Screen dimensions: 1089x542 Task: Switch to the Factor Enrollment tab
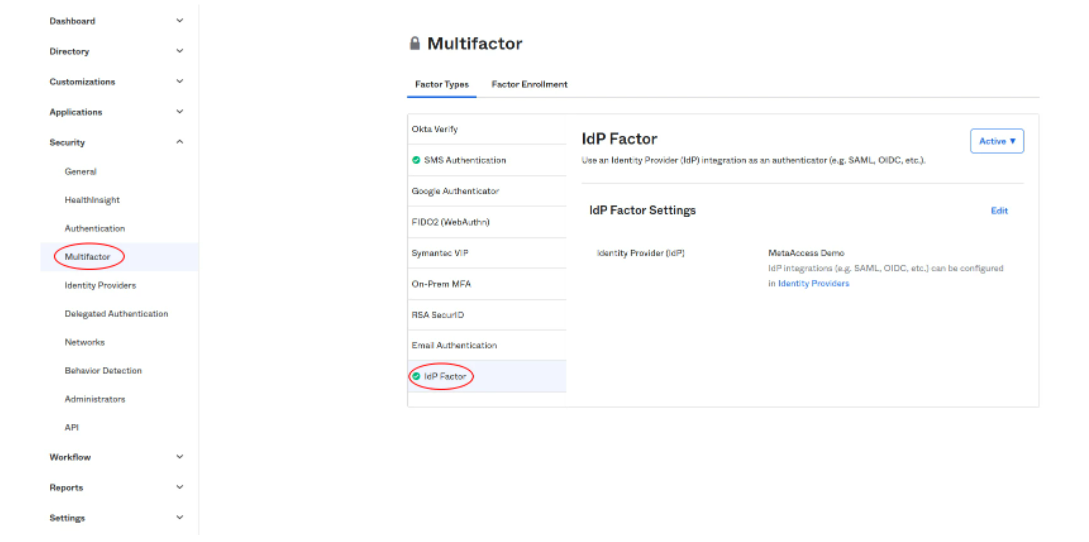coord(529,84)
